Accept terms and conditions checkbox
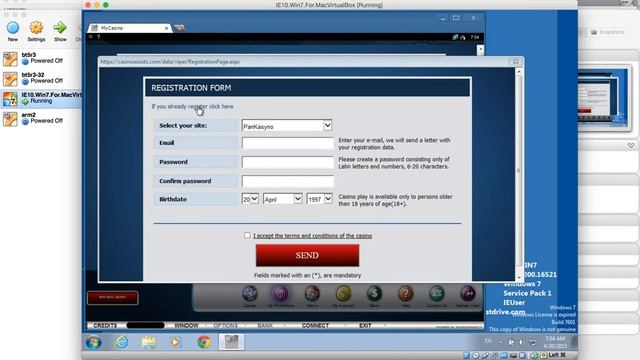640x360 pixels. coord(247,236)
